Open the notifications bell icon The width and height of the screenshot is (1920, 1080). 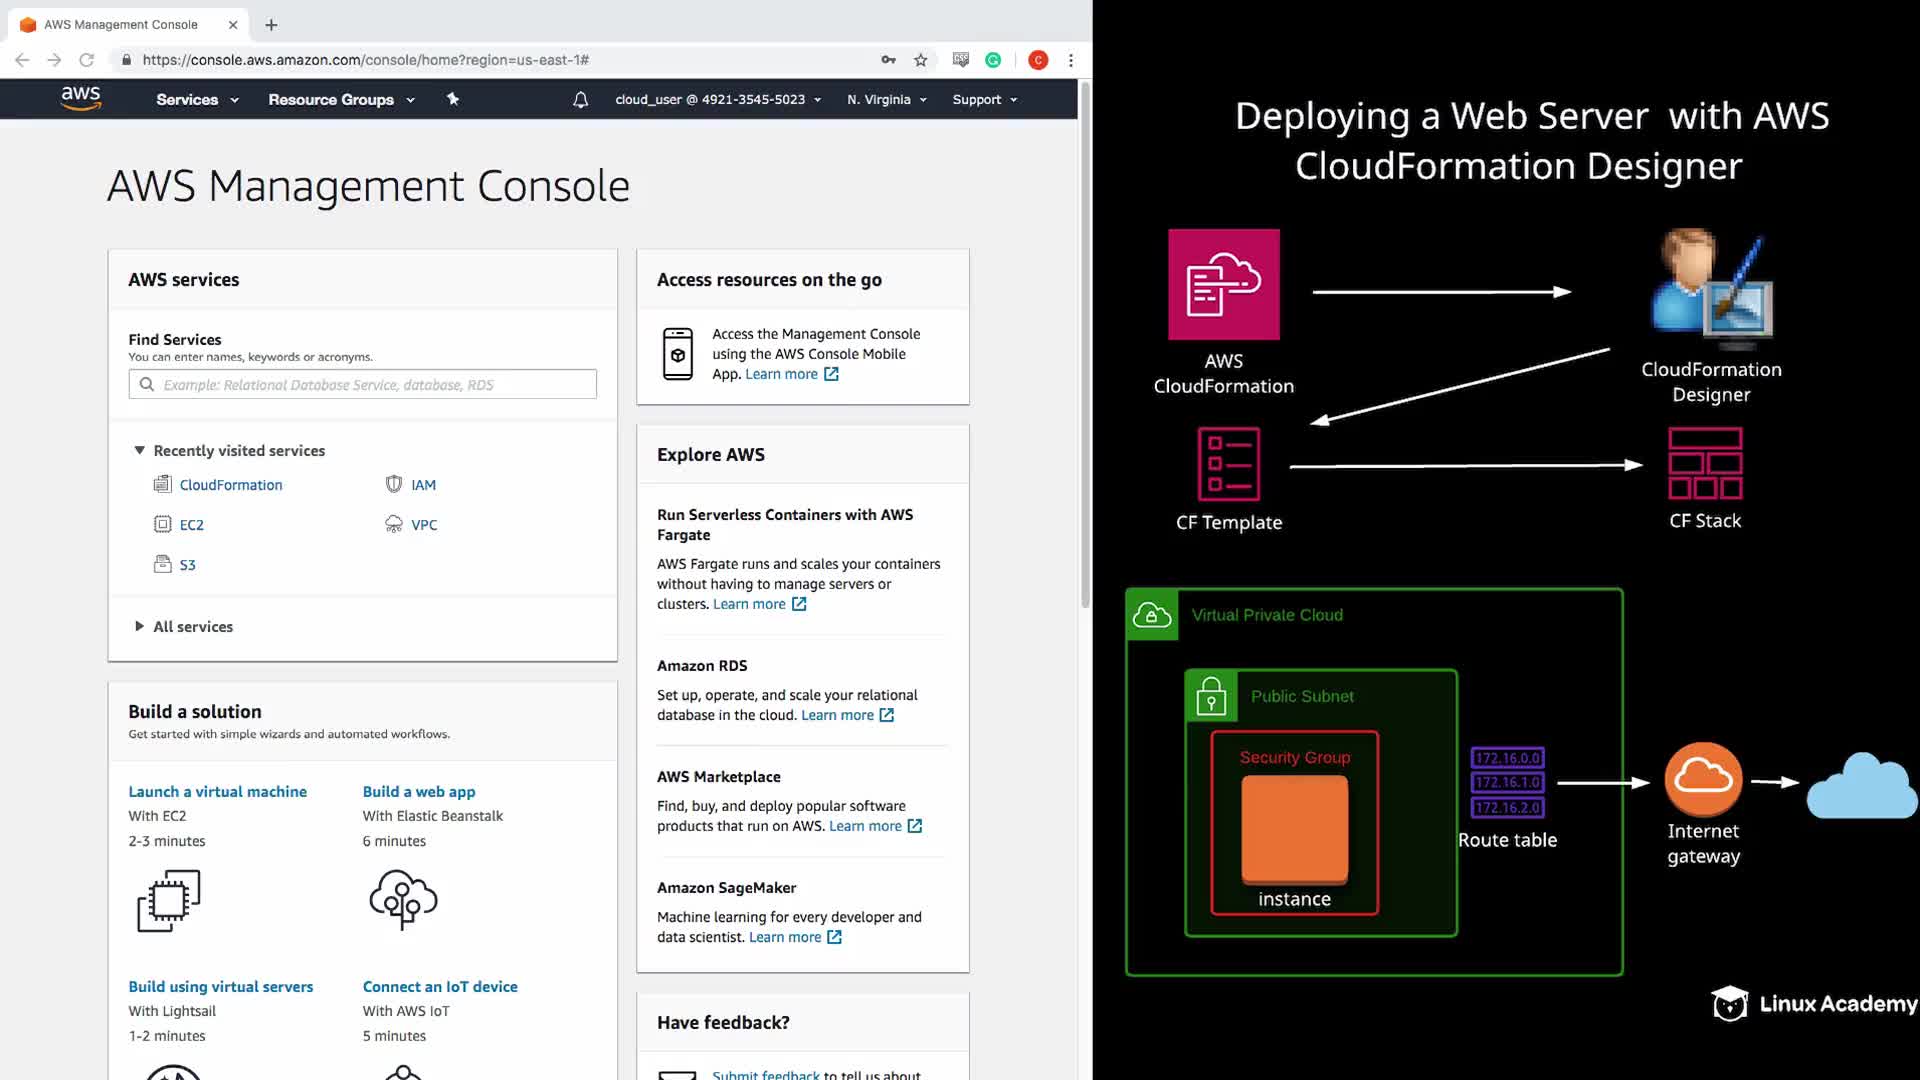pos(580,100)
